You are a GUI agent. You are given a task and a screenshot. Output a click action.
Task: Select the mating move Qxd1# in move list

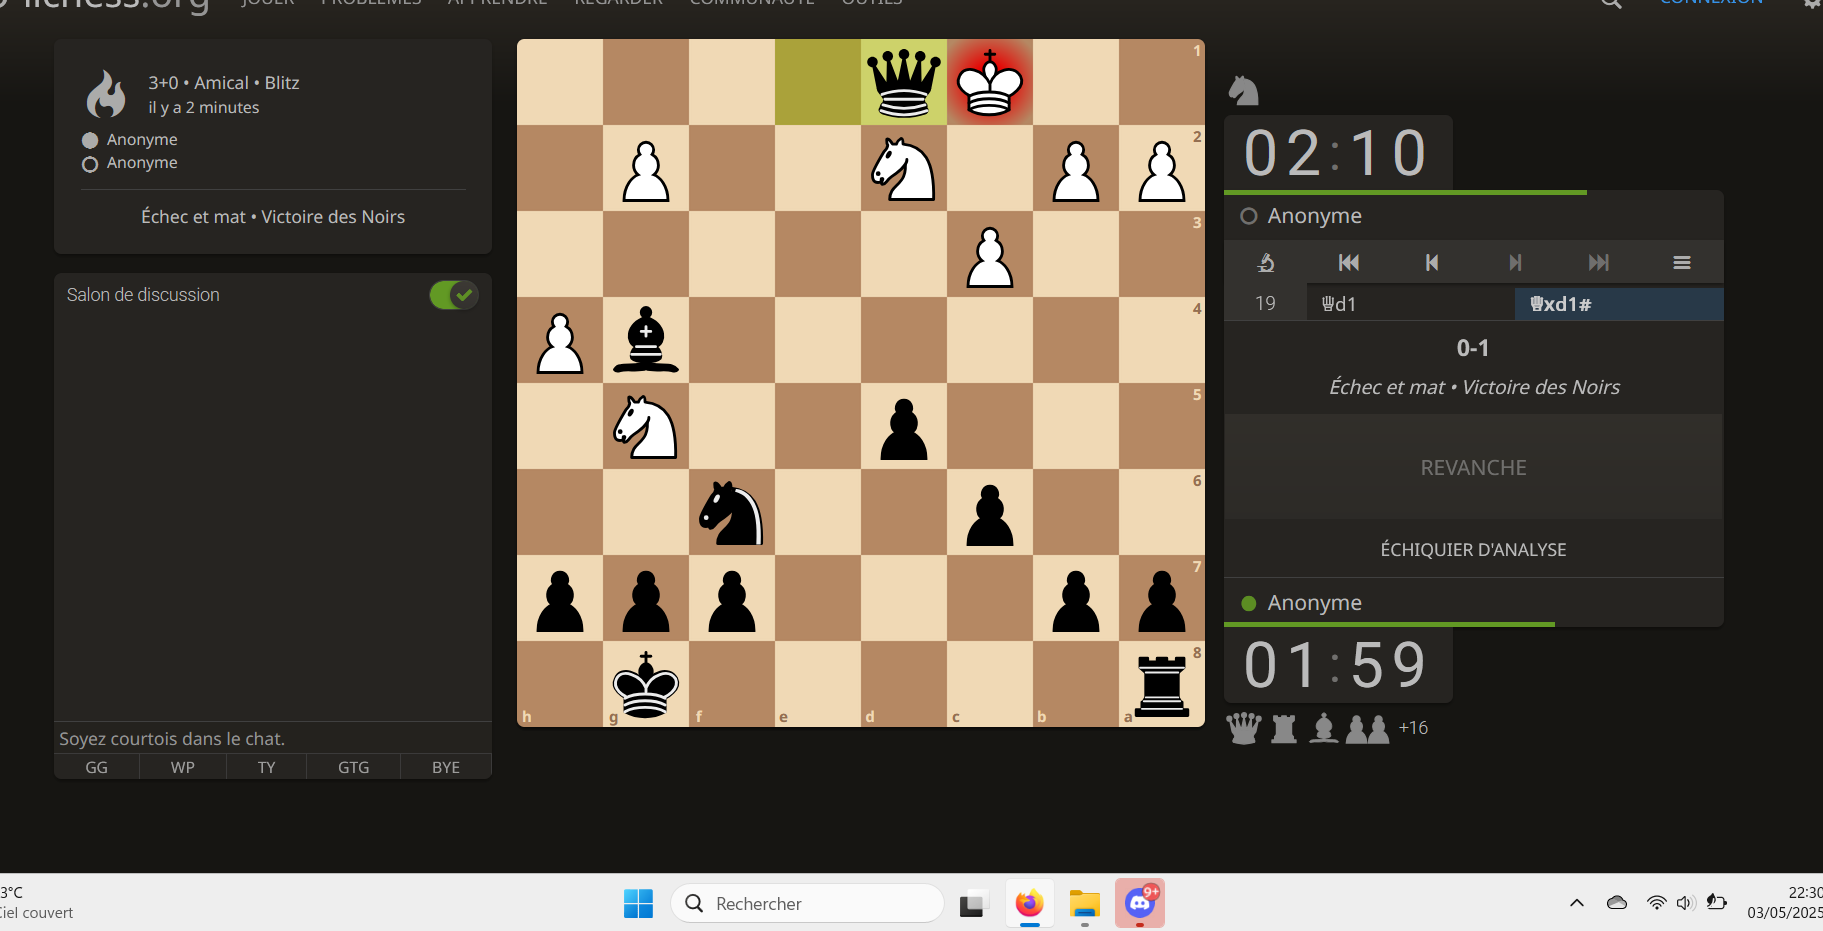pos(1619,303)
